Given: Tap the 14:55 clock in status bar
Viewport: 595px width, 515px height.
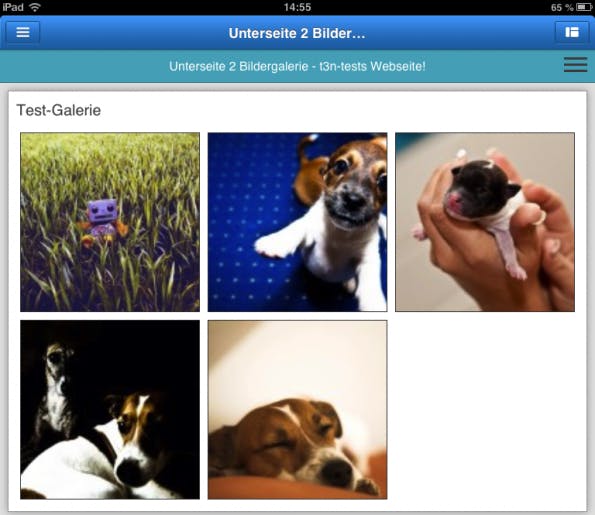Looking at the screenshot, I should (297, 7).
